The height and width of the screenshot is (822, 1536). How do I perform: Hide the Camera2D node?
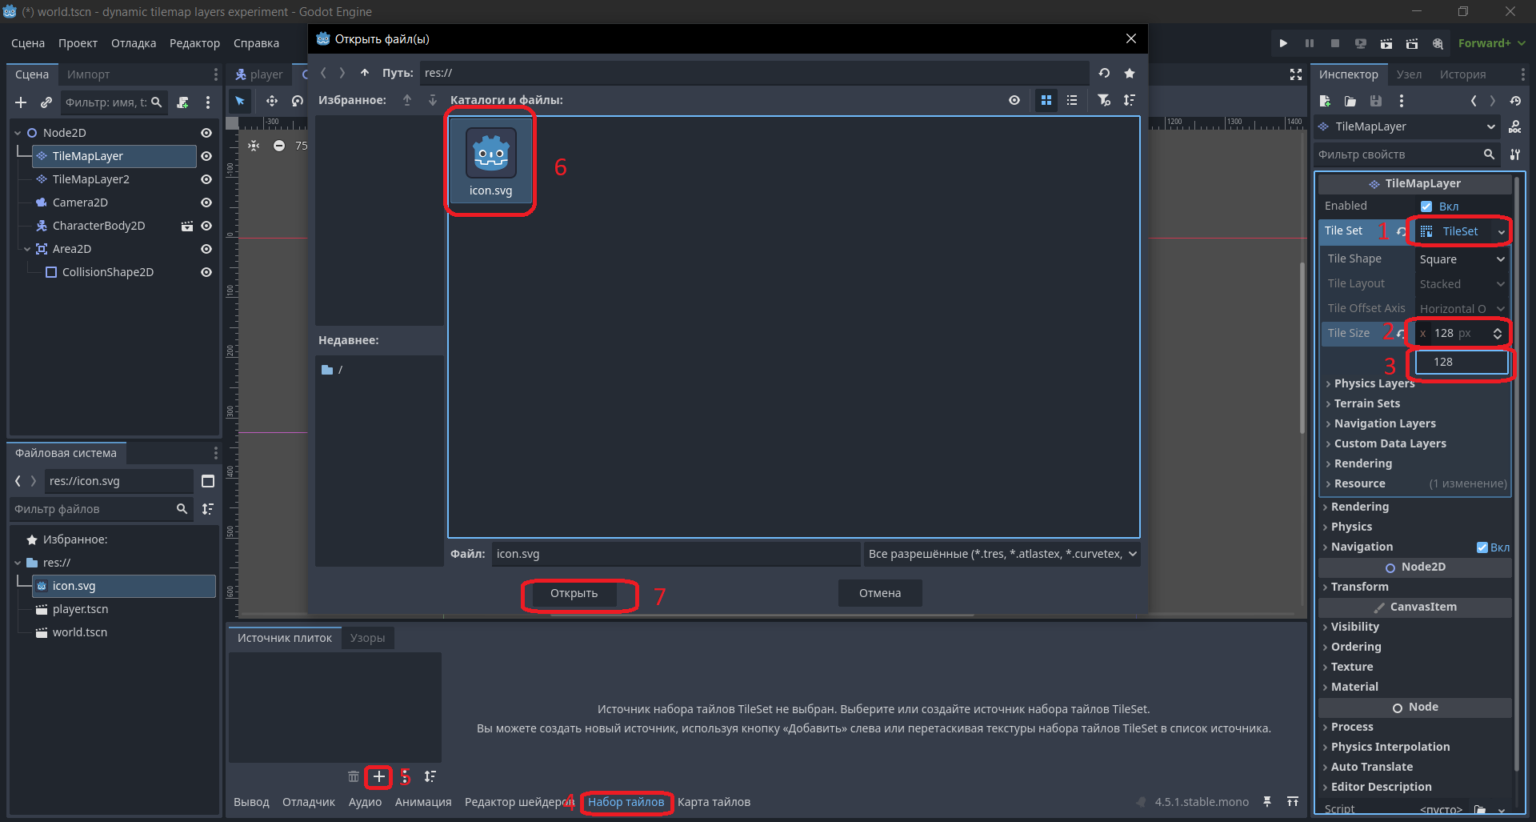[206, 202]
